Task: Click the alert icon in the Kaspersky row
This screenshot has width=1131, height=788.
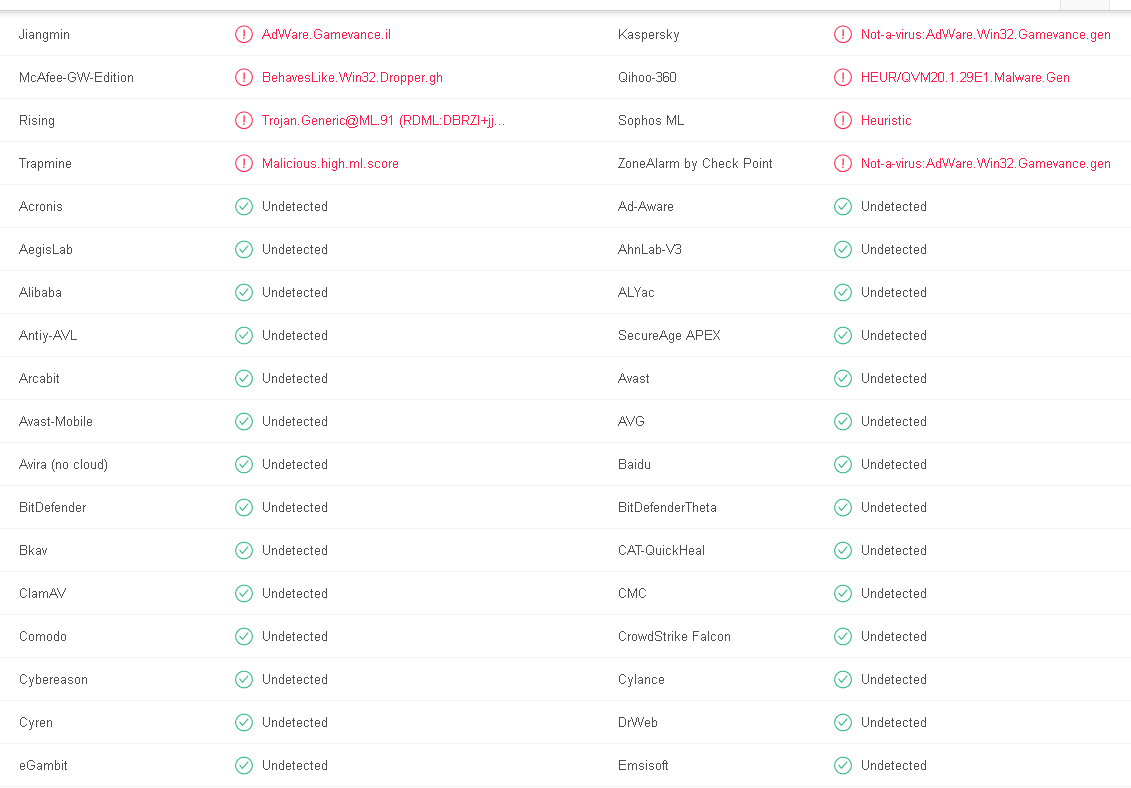Action: tap(842, 34)
